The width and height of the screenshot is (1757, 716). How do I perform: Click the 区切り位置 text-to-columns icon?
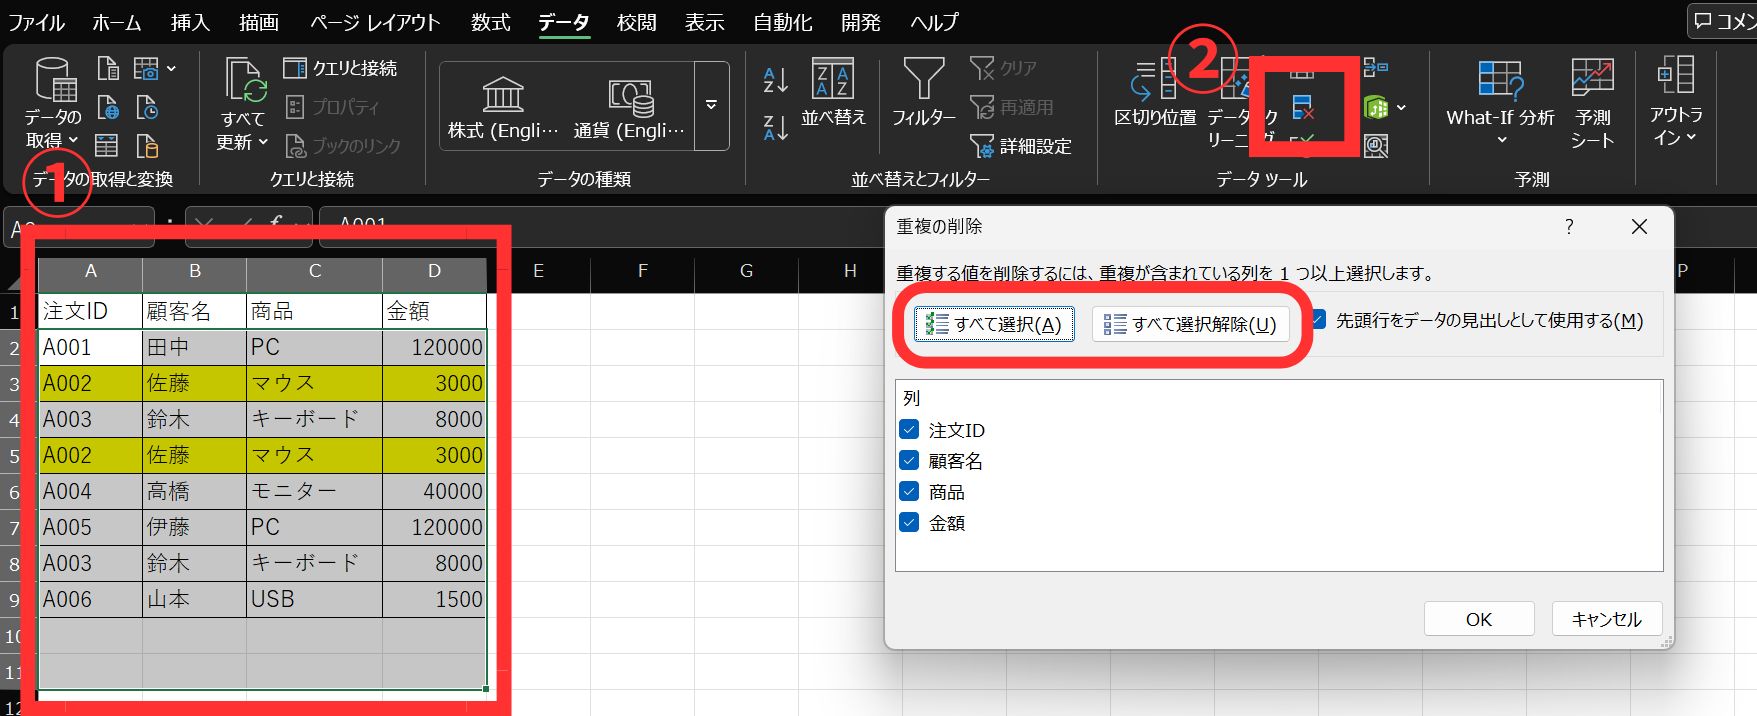point(1155,93)
